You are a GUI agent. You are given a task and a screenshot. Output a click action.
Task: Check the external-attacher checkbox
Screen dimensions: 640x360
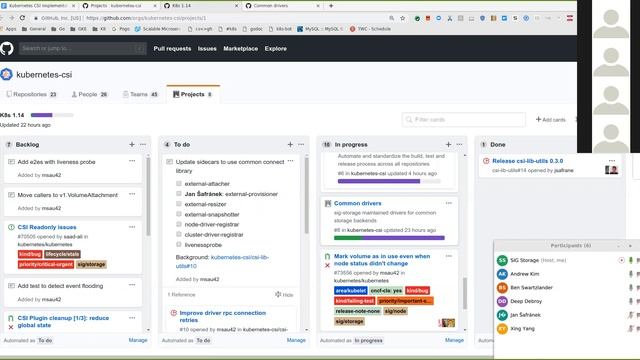click(178, 184)
